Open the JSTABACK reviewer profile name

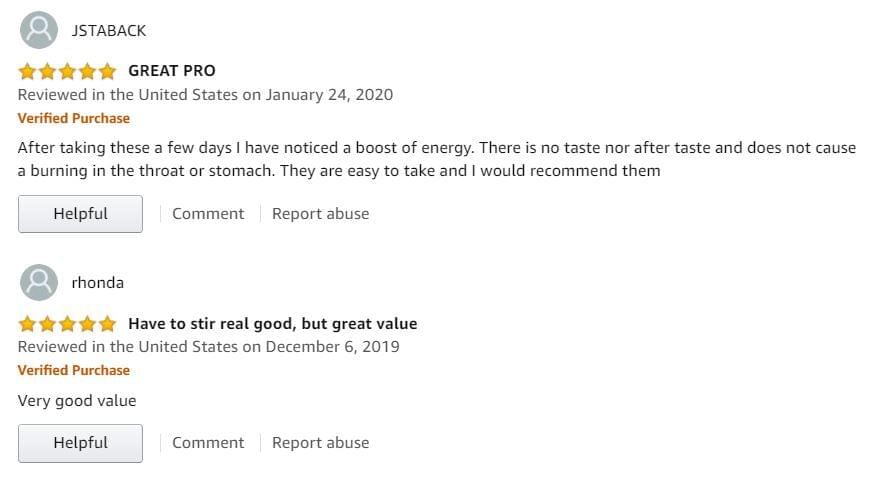[109, 30]
